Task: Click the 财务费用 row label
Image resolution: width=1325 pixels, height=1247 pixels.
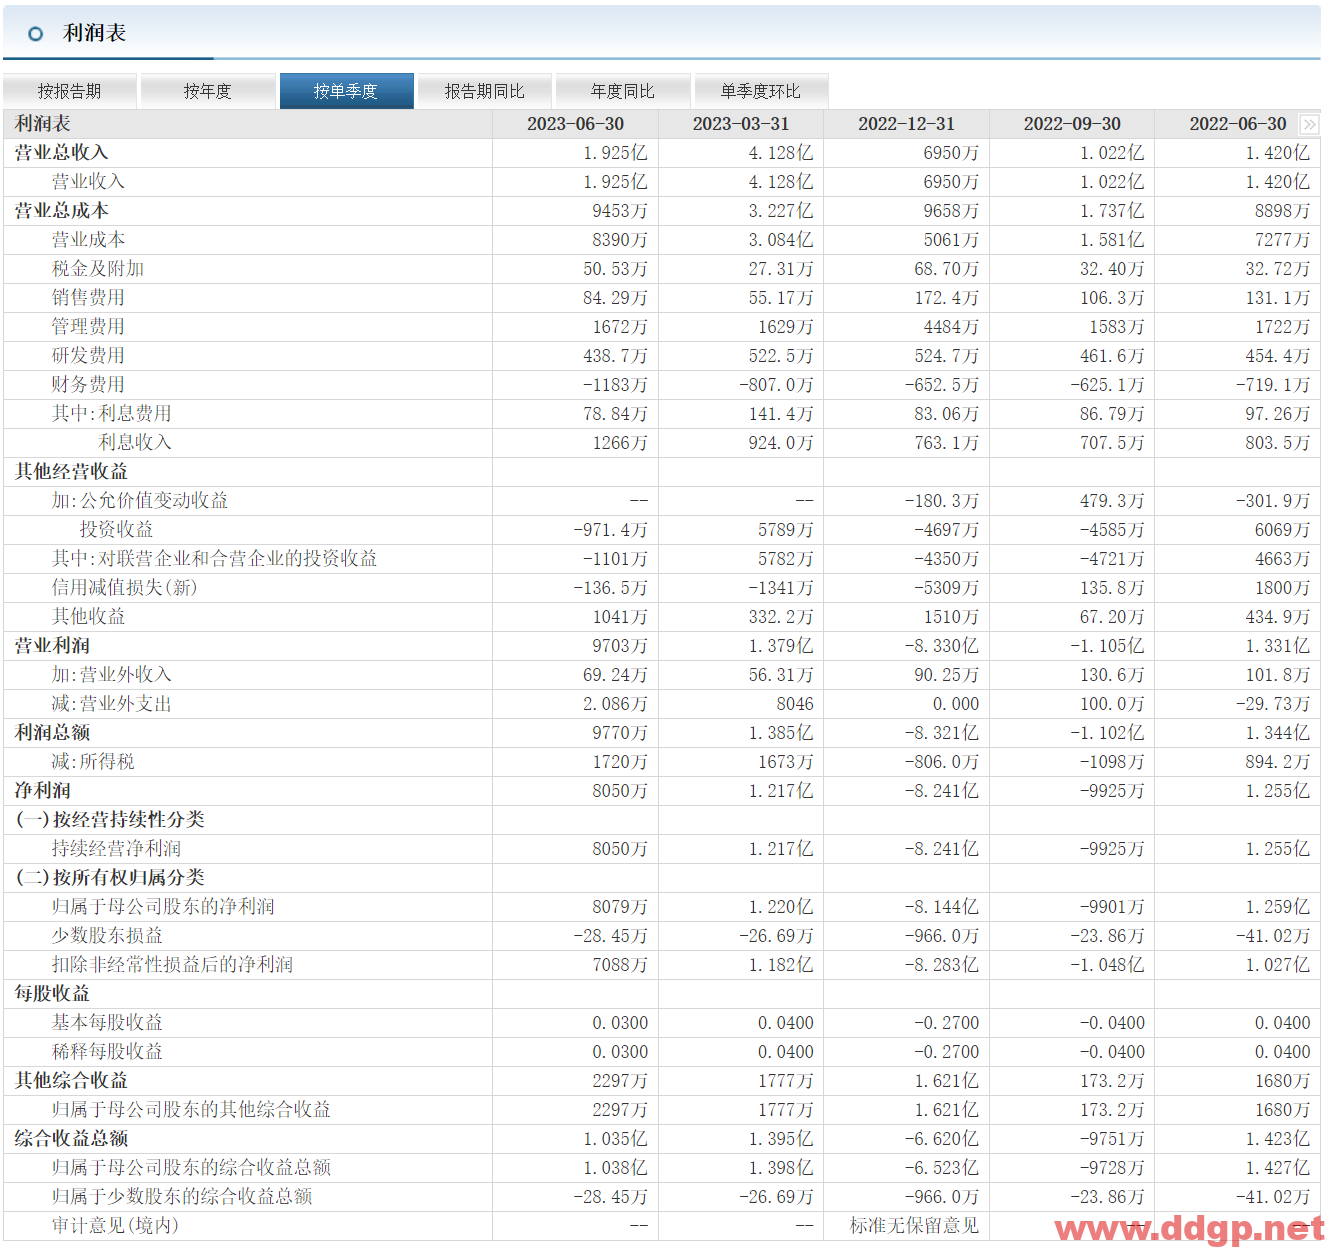Action: (x=88, y=385)
